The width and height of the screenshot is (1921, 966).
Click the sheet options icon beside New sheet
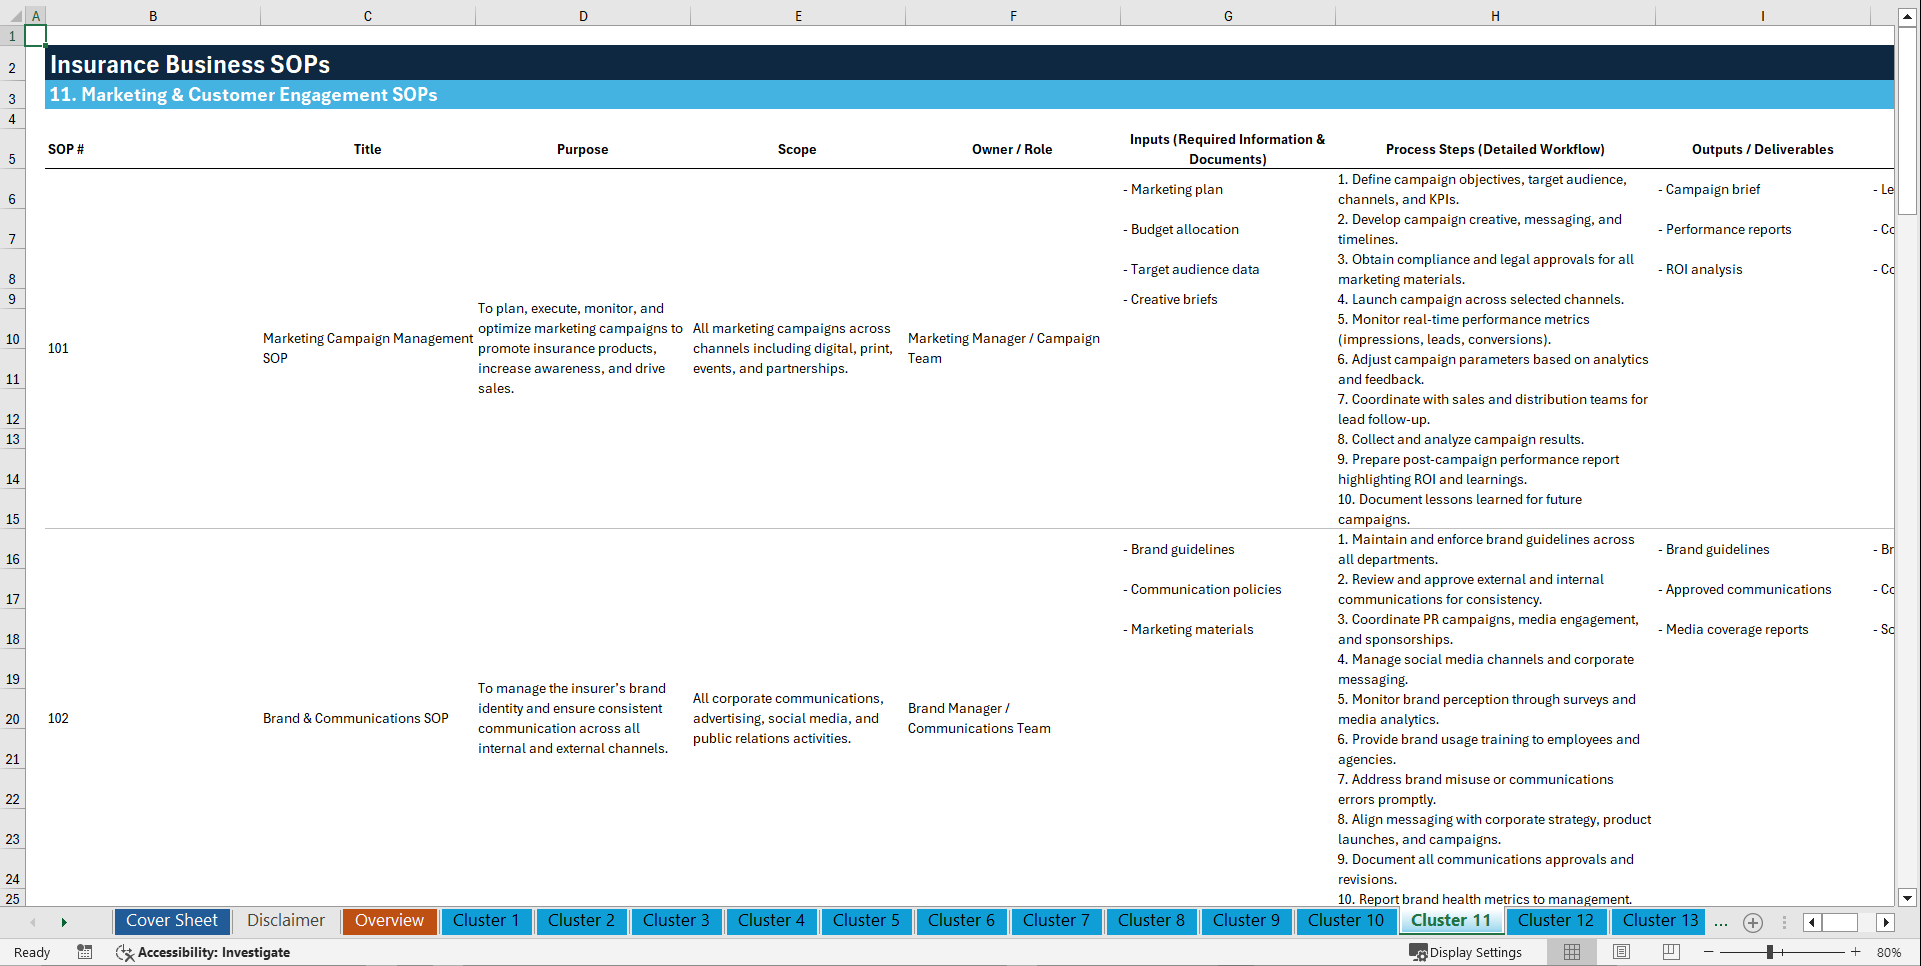[1785, 923]
